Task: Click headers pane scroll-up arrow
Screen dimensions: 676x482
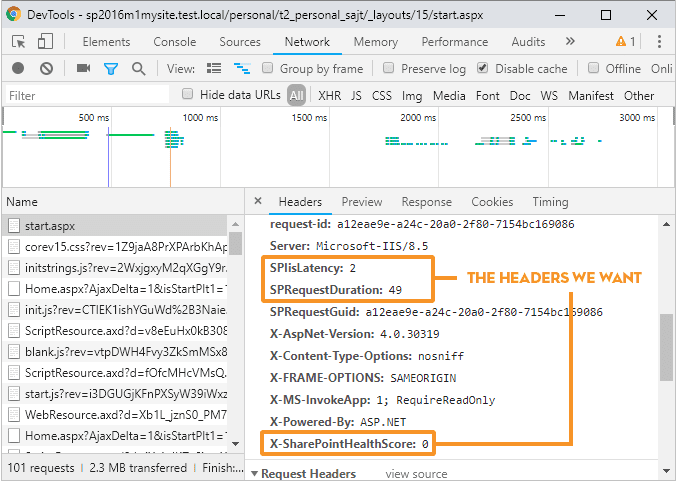Action: tap(666, 224)
